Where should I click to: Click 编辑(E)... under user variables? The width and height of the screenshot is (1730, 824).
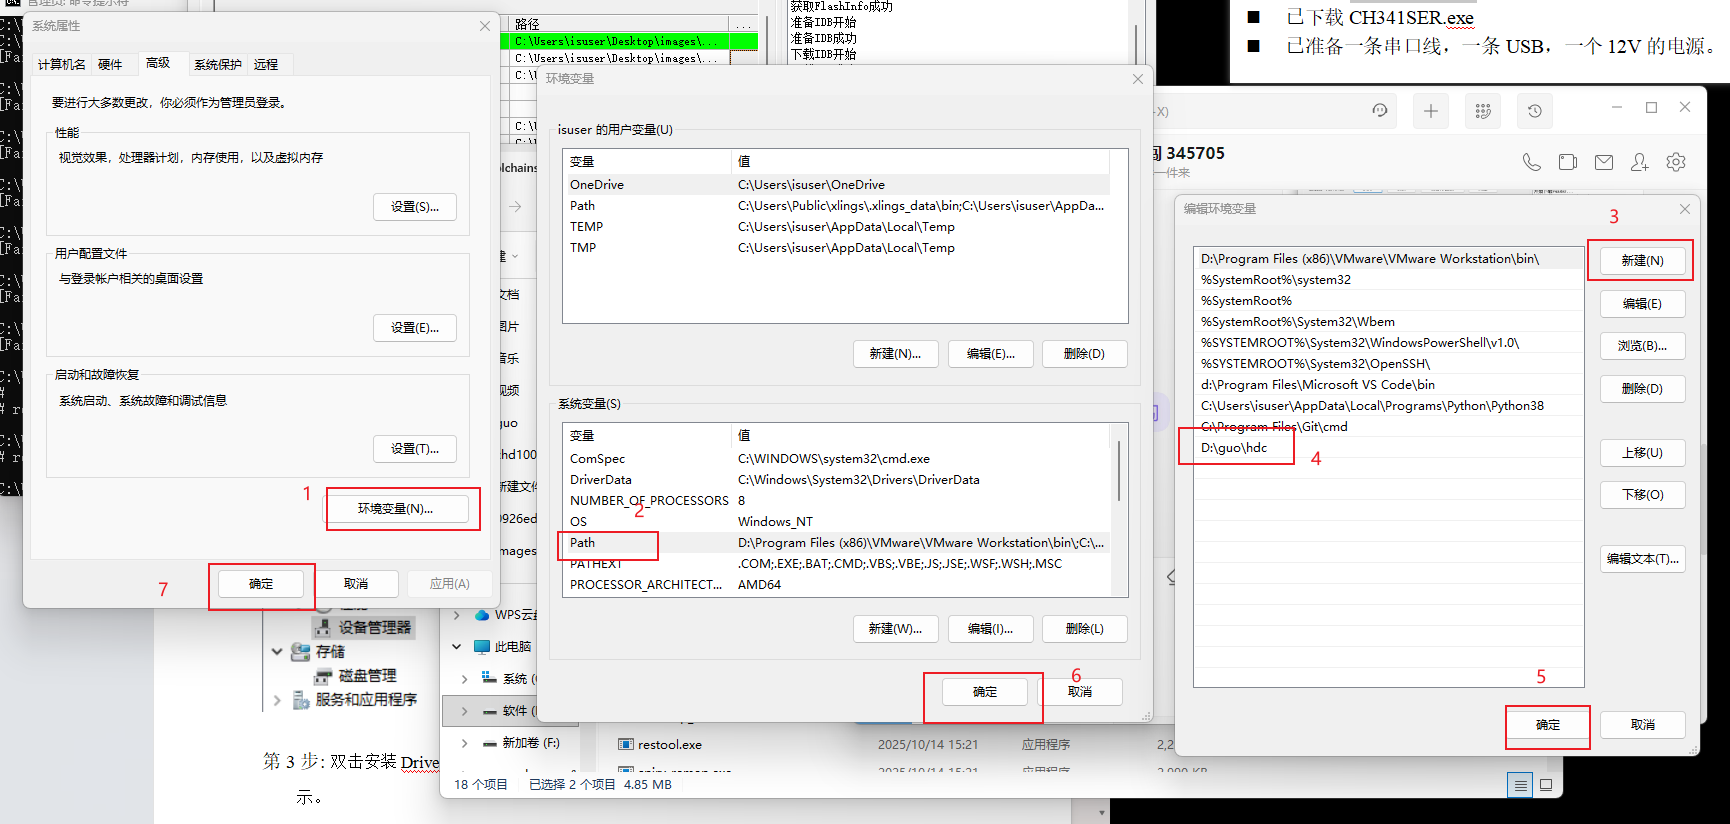point(991,354)
